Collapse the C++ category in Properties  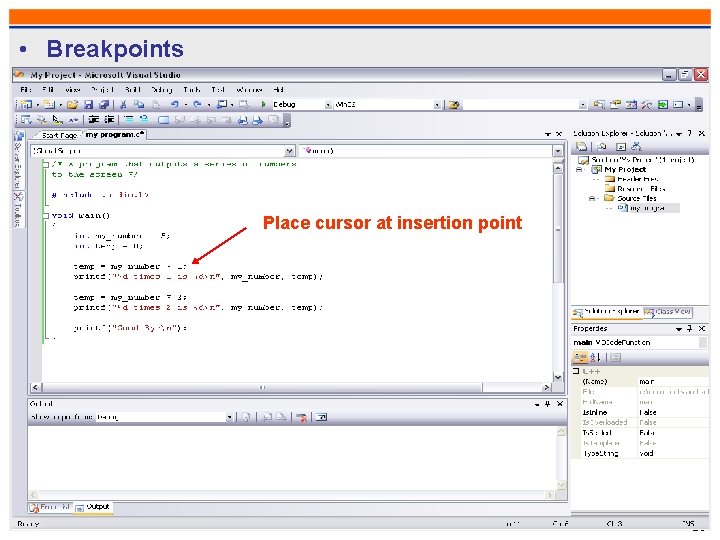[576, 371]
